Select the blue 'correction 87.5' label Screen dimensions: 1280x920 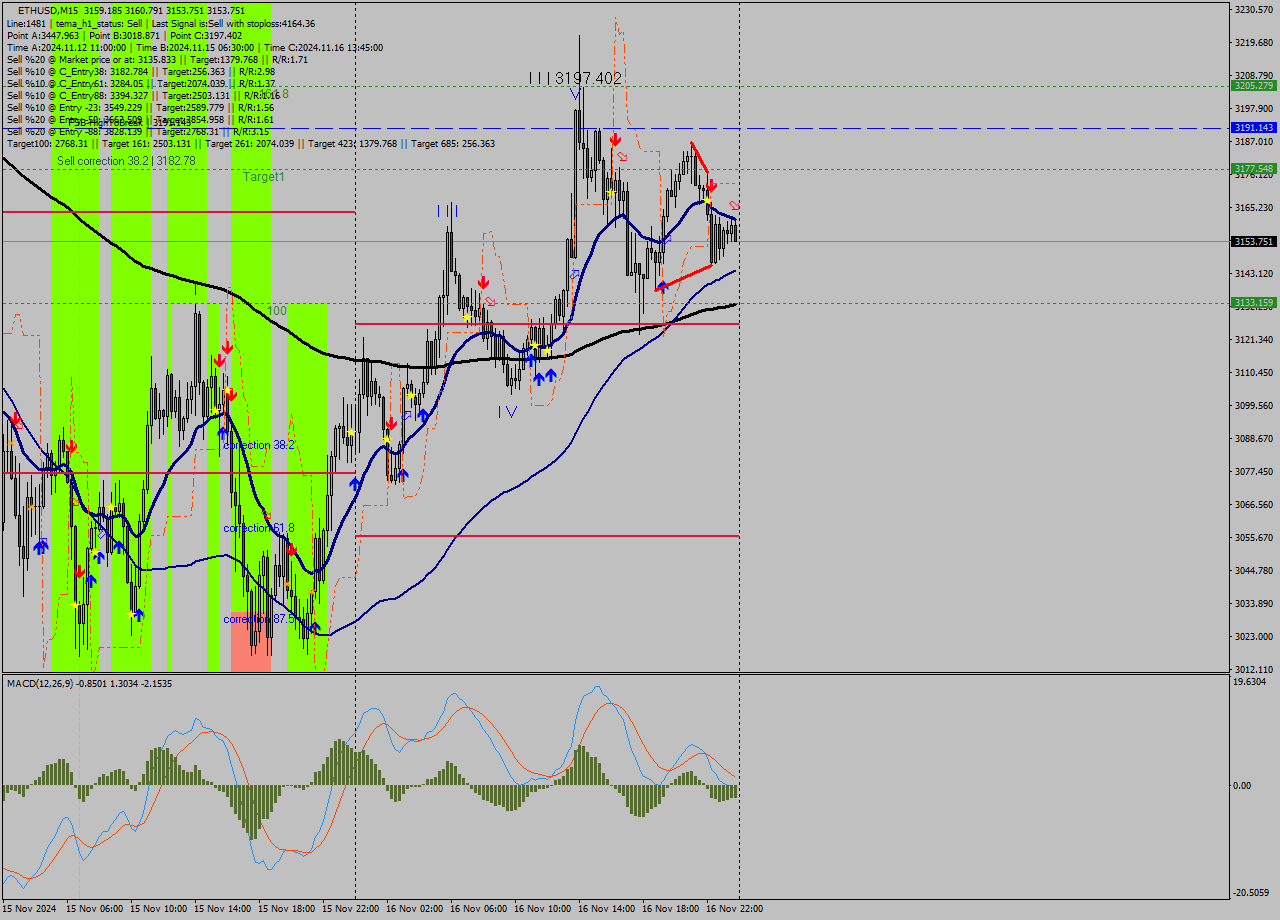(x=259, y=619)
